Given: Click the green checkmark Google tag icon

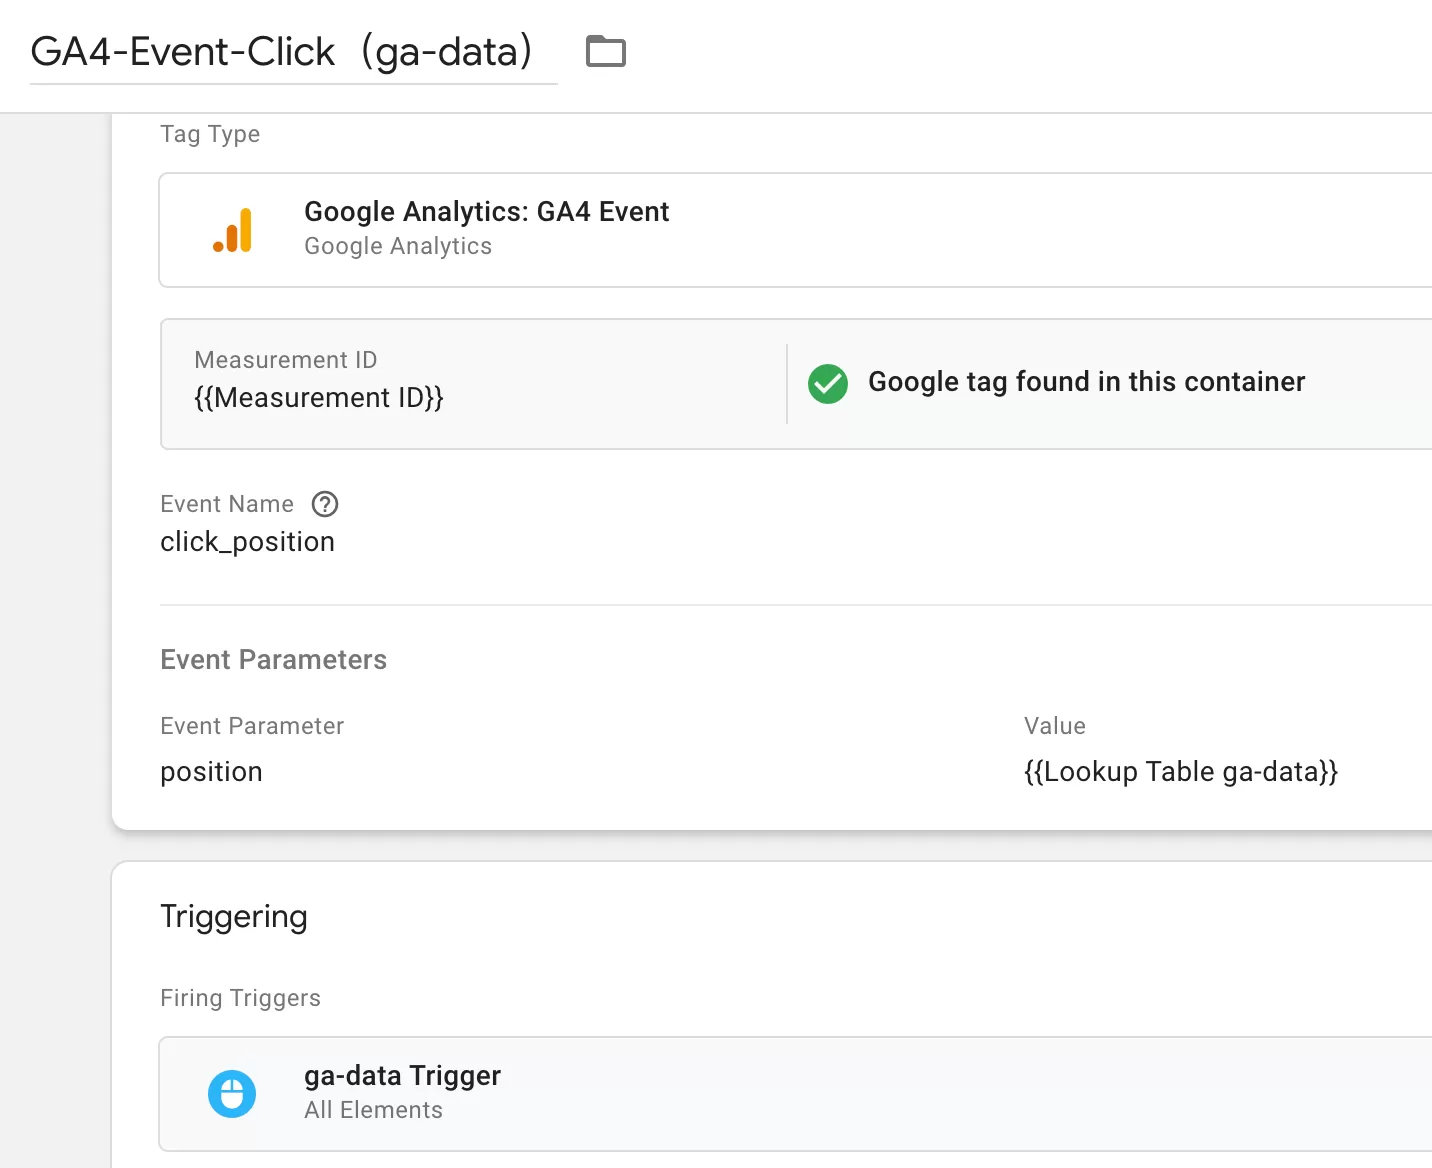Looking at the screenshot, I should 828,383.
